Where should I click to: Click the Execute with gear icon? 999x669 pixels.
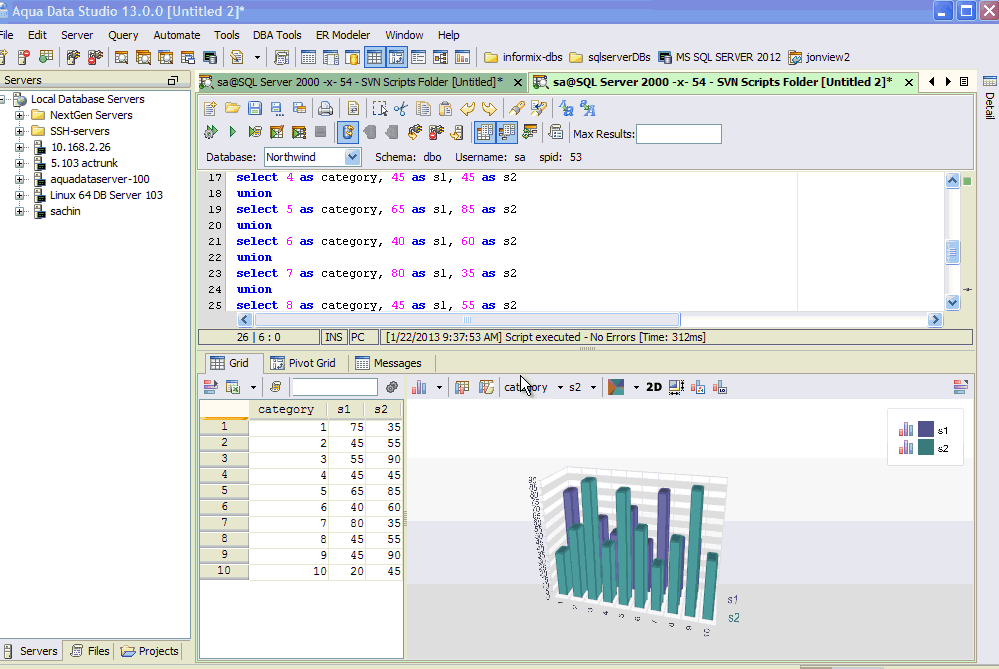point(211,132)
